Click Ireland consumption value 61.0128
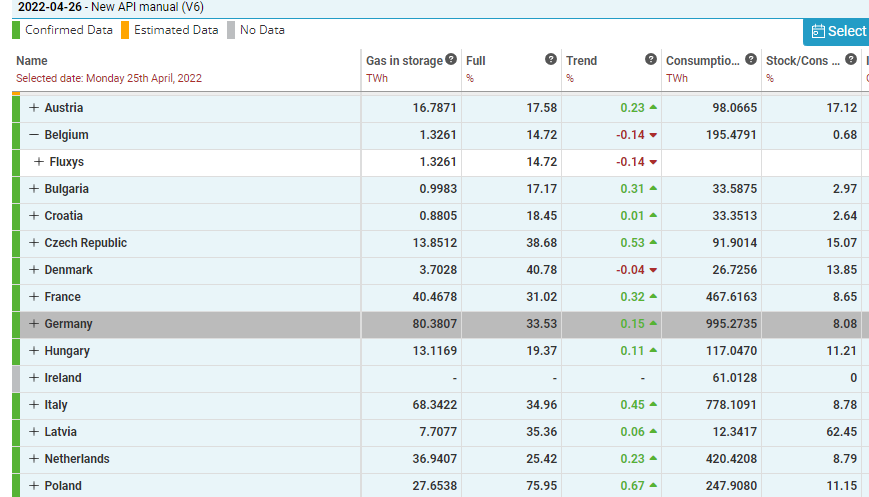The height and width of the screenshot is (497, 869). coord(734,378)
